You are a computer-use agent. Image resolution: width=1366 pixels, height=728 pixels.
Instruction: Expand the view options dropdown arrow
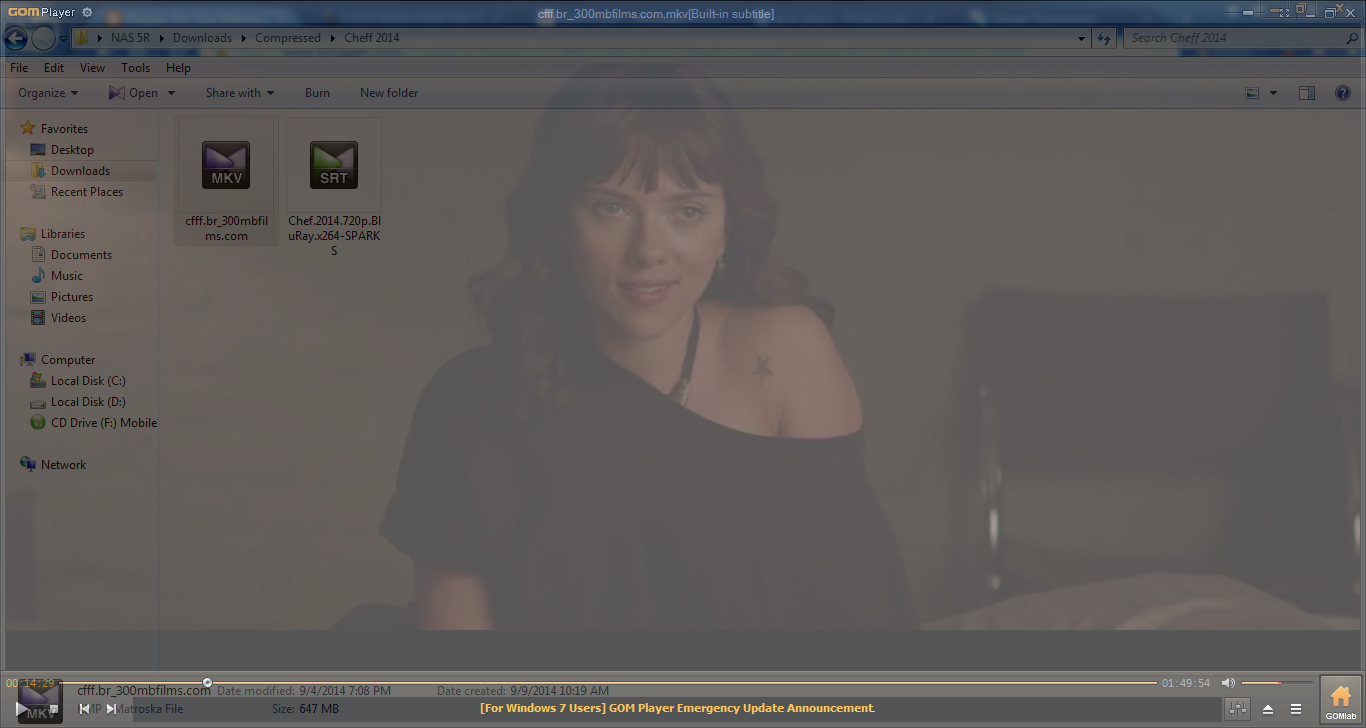(x=1273, y=93)
